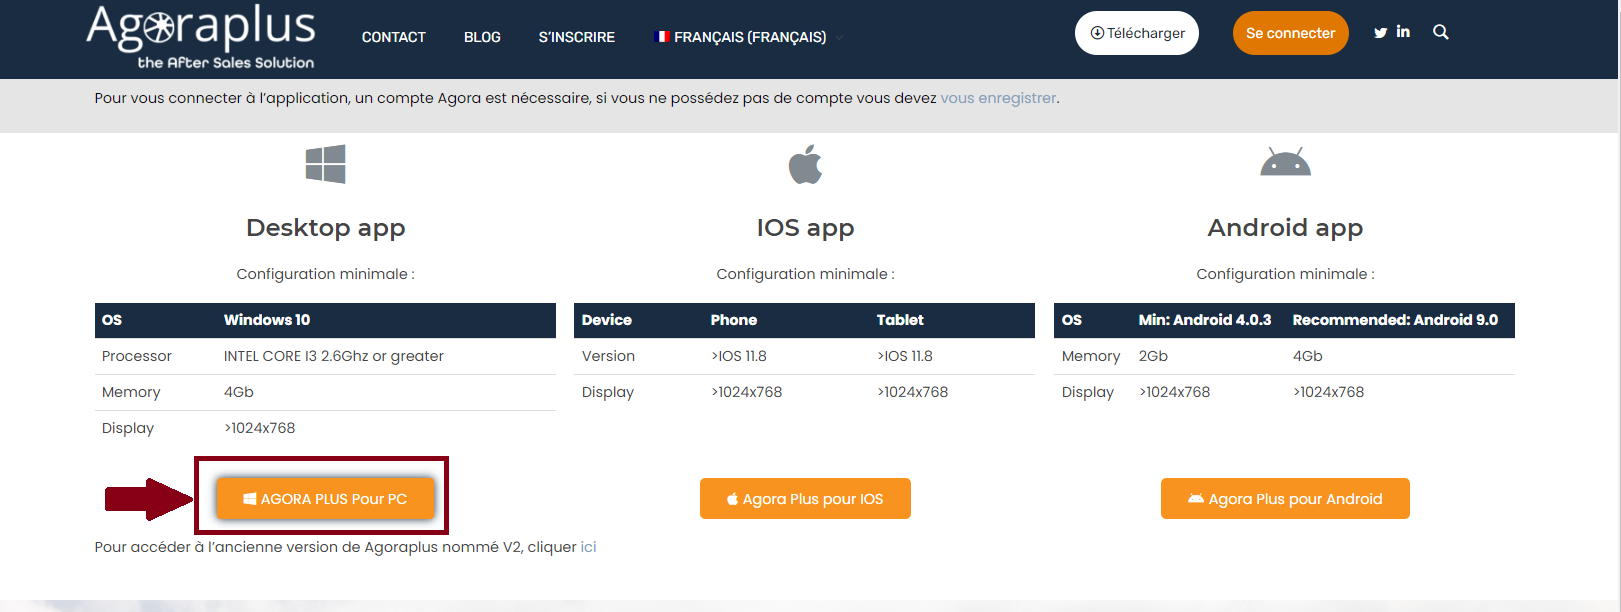This screenshot has width=1621, height=612.
Task: Click the 'Tablet' column header
Action: [x=900, y=320]
